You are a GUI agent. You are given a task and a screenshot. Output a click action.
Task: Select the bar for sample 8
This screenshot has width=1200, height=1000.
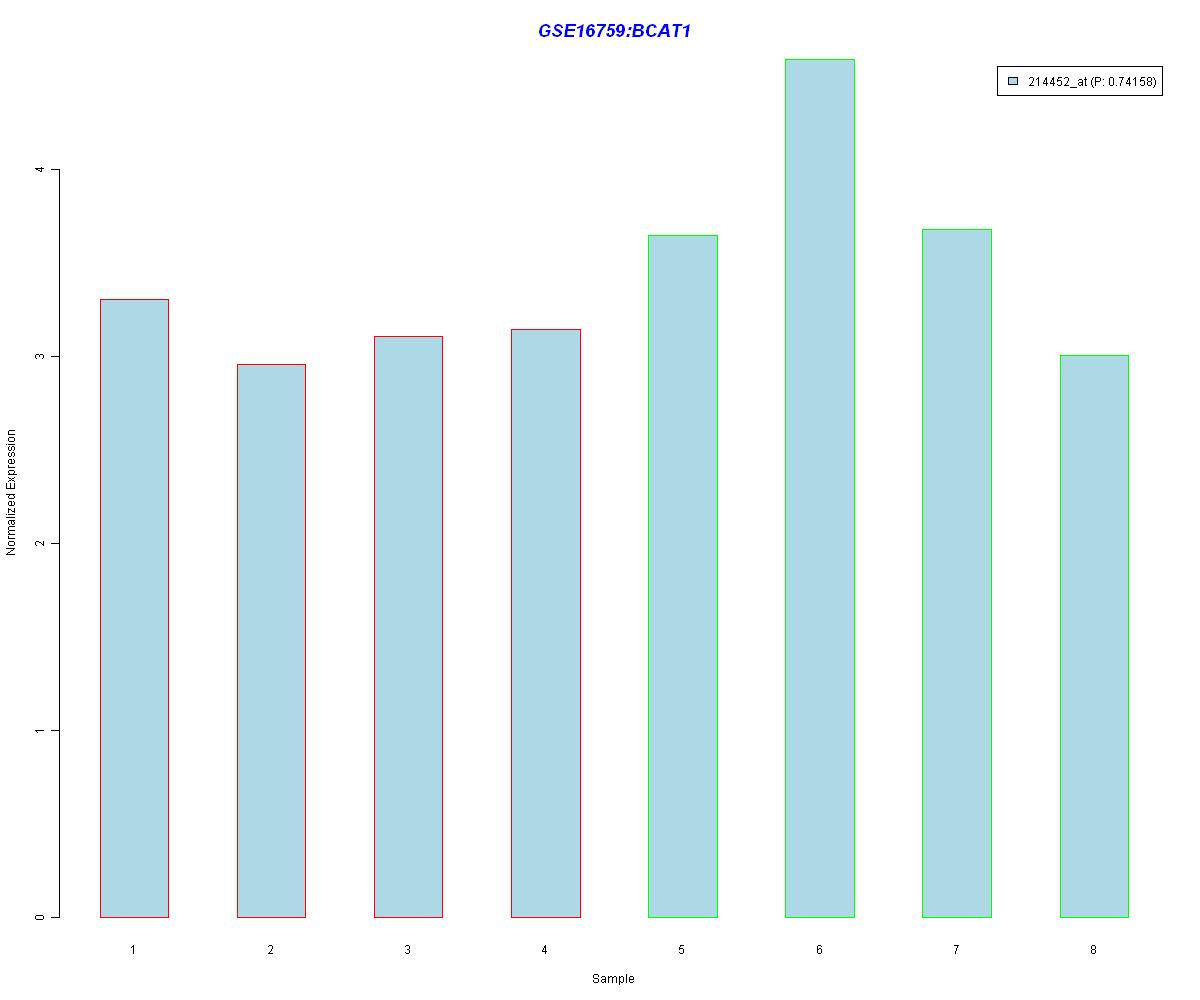click(1094, 636)
